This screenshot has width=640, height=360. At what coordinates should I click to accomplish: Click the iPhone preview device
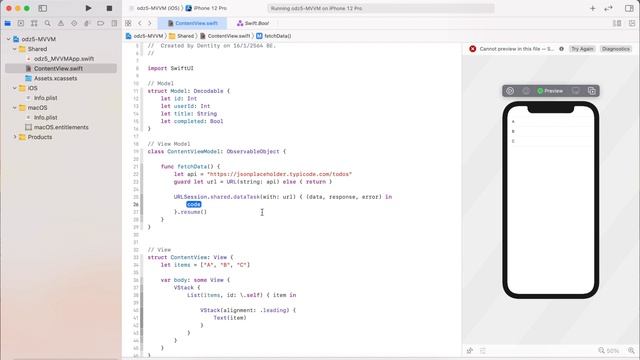tap(551, 200)
